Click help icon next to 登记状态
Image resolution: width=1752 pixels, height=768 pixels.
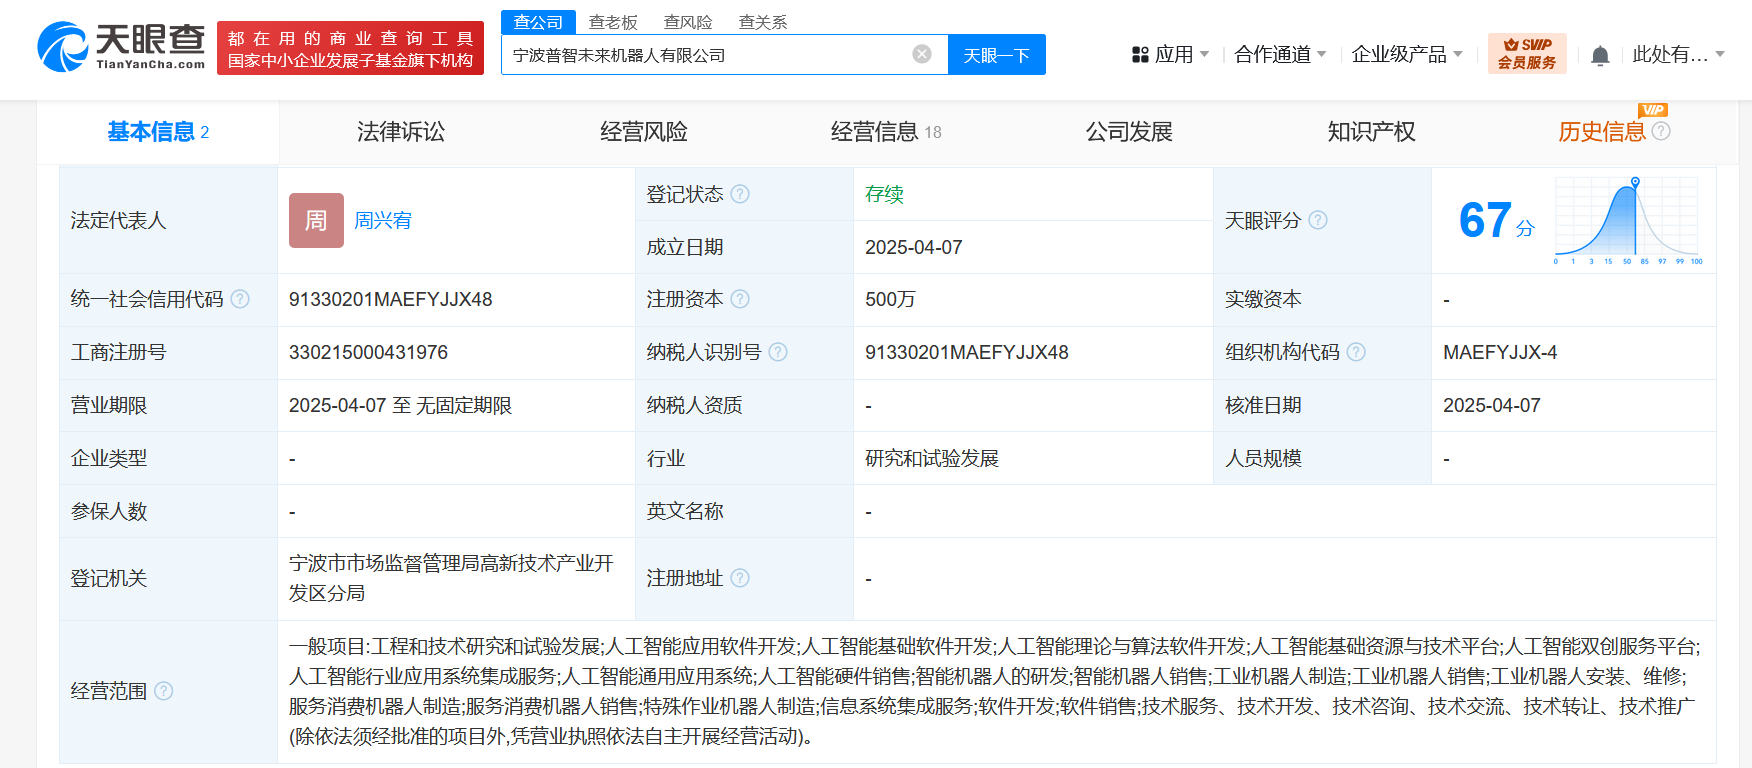pos(740,194)
